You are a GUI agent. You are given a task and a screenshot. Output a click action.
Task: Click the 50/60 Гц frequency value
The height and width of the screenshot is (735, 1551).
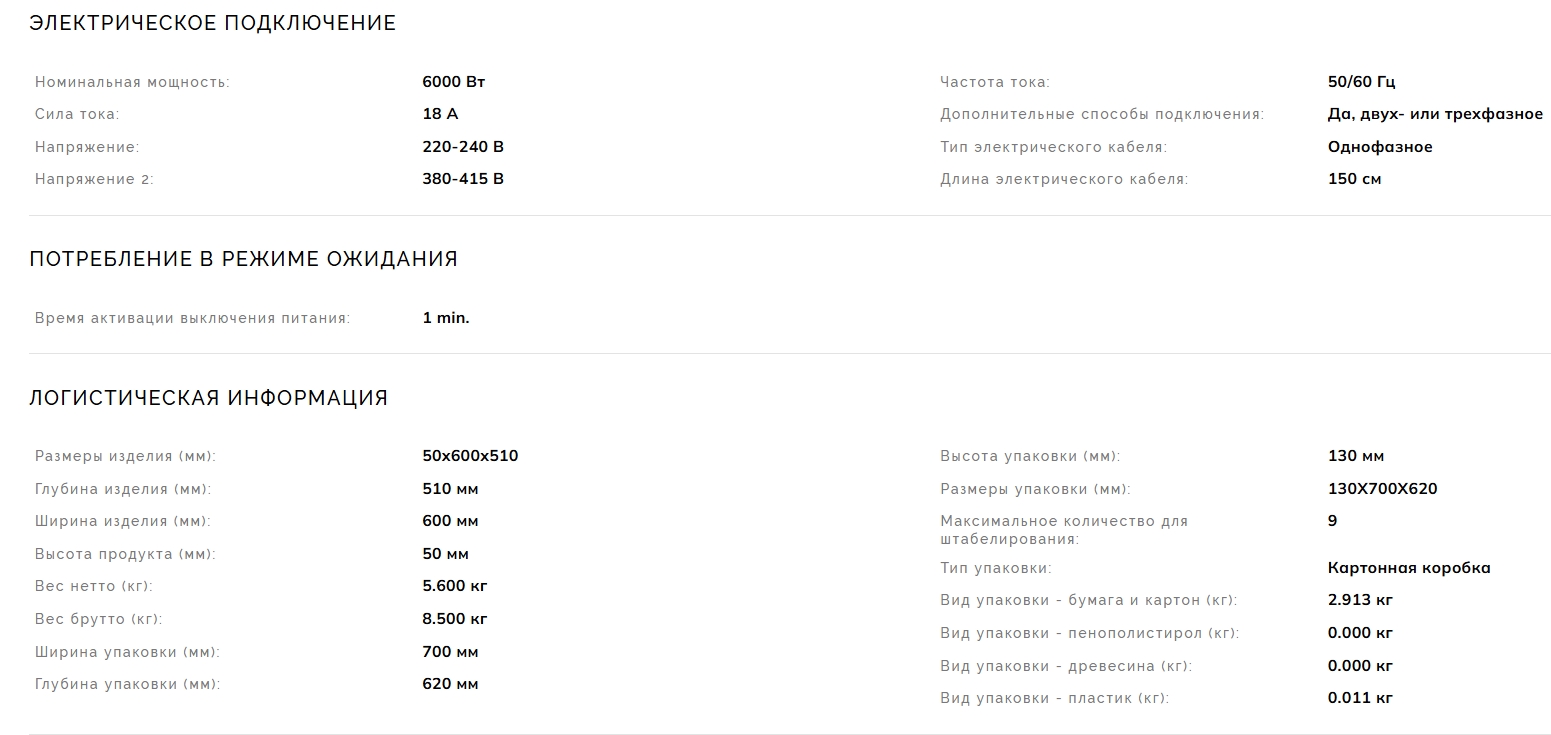1361,82
